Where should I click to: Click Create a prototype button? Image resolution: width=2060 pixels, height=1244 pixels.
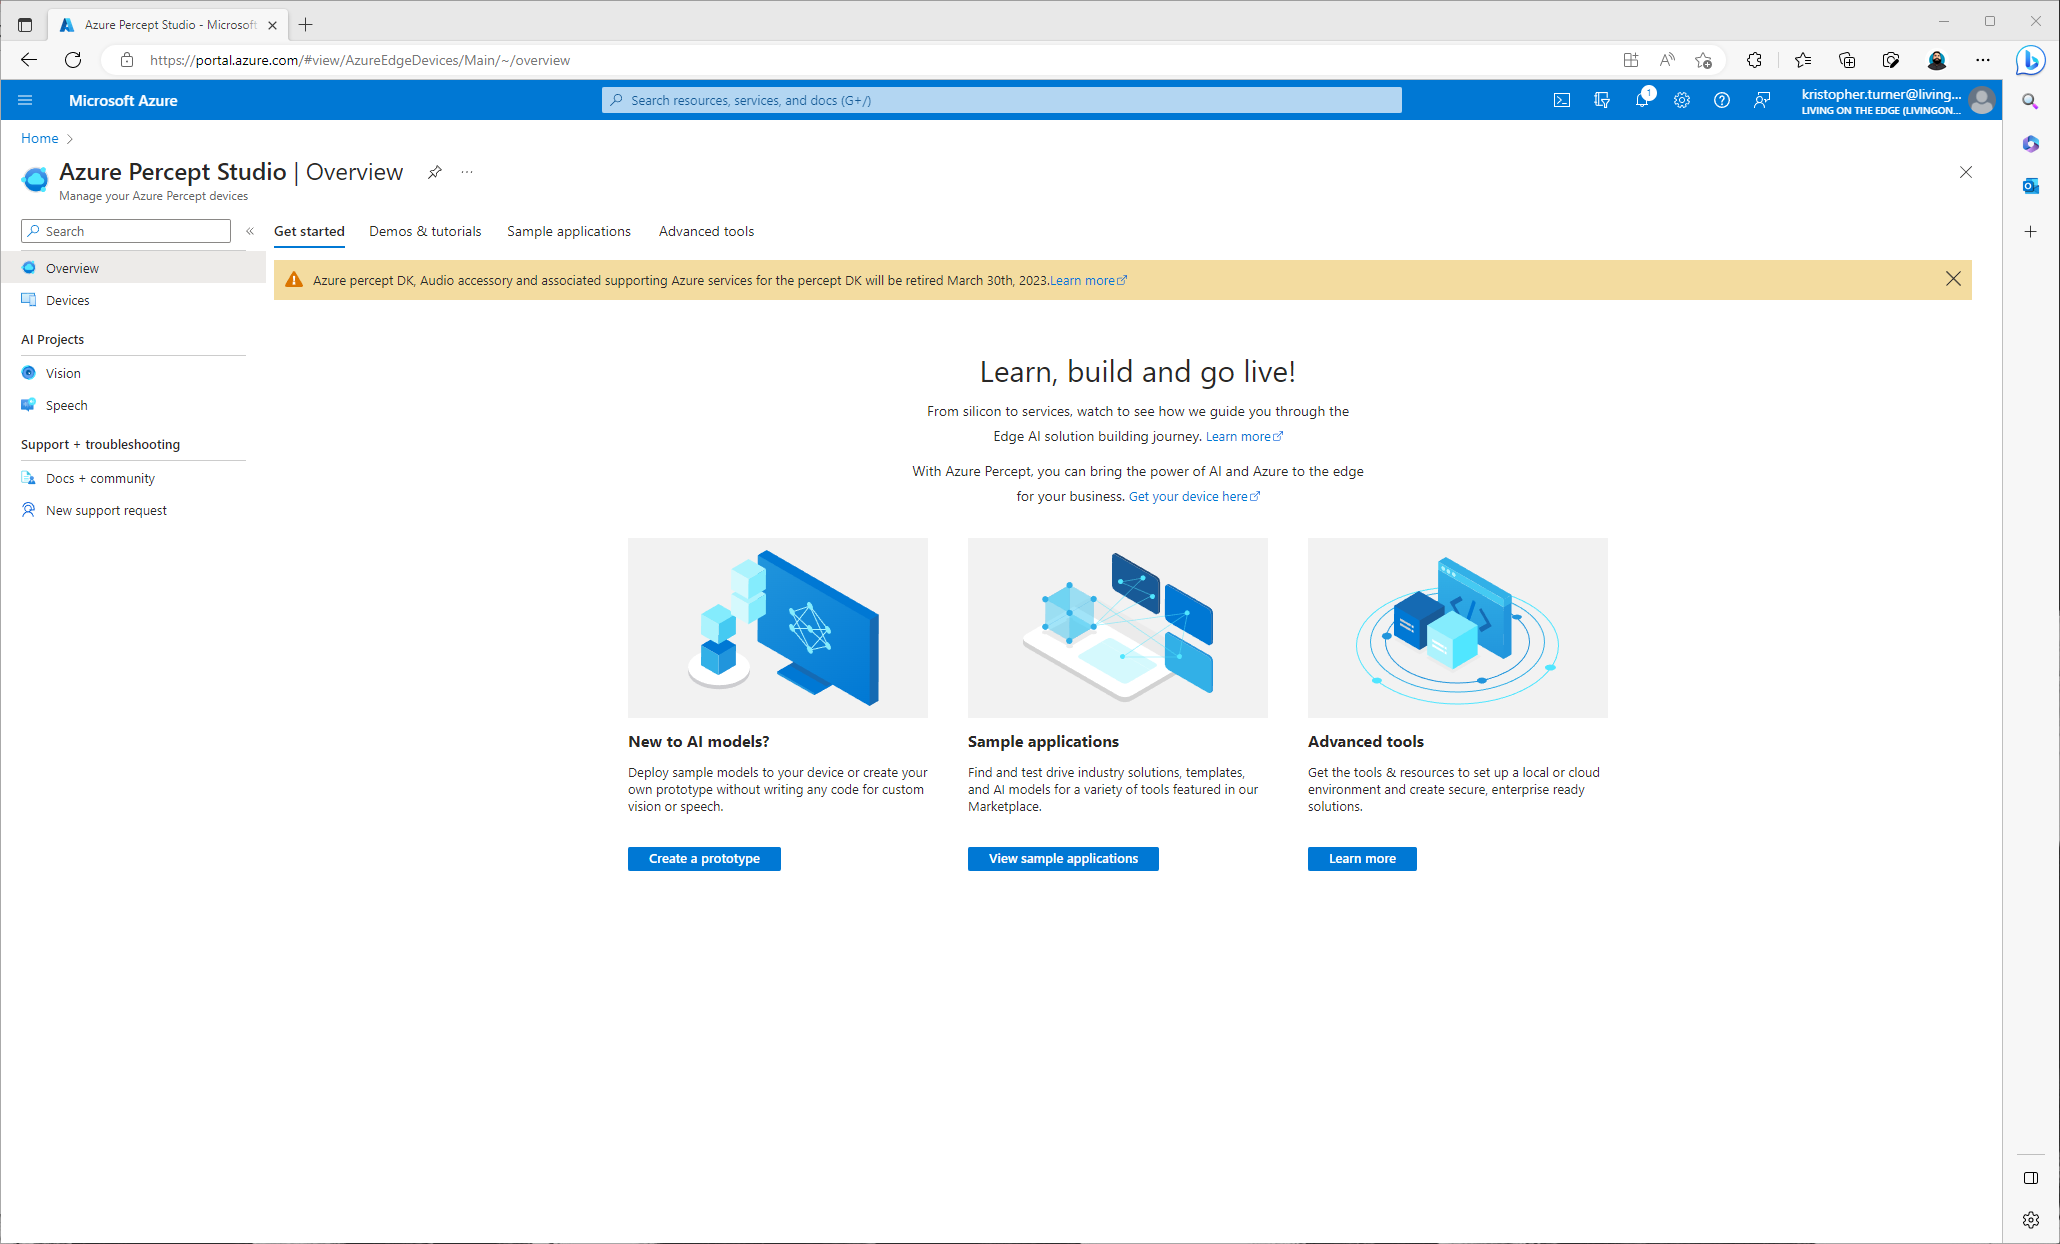click(704, 859)
